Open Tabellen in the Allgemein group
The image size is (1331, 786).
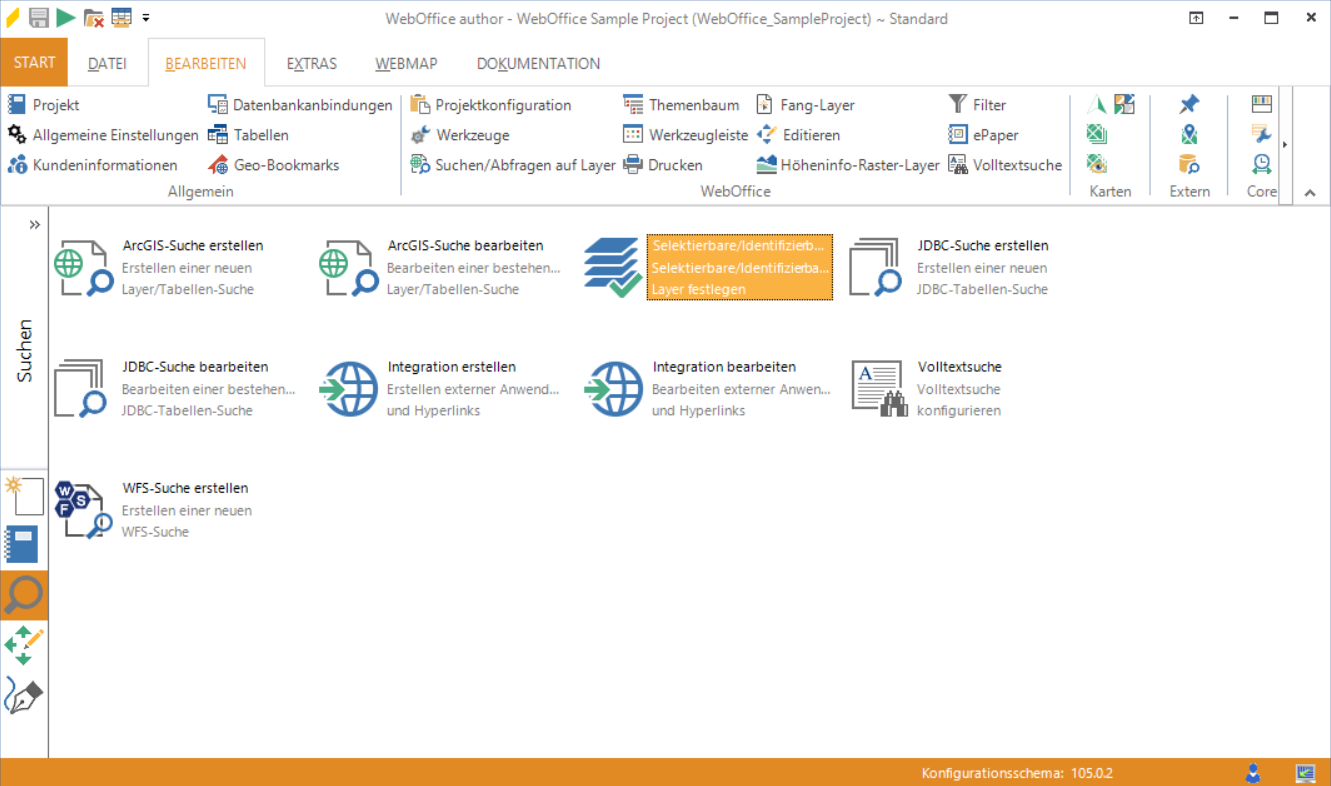(248, 135)
